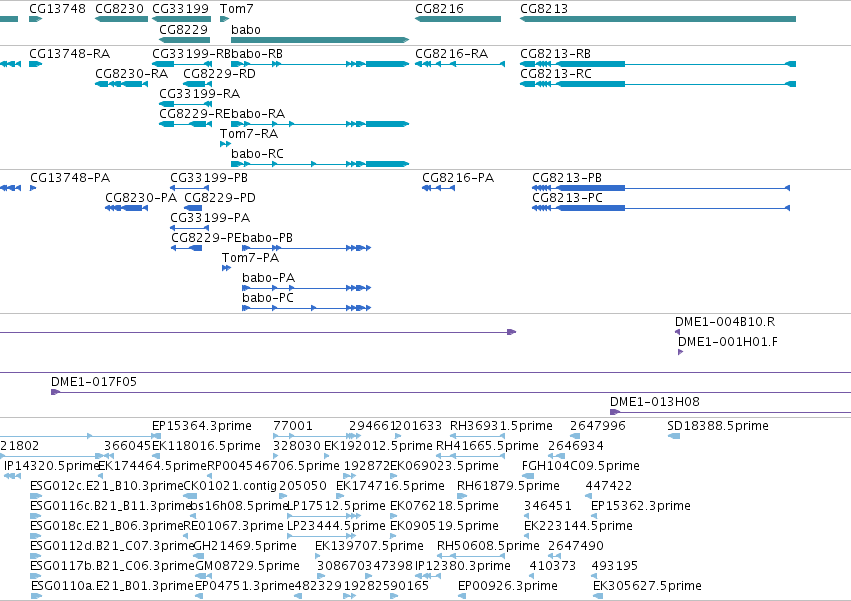
Task: Select the CG33199-PA protein label
Action: (210, 218)
